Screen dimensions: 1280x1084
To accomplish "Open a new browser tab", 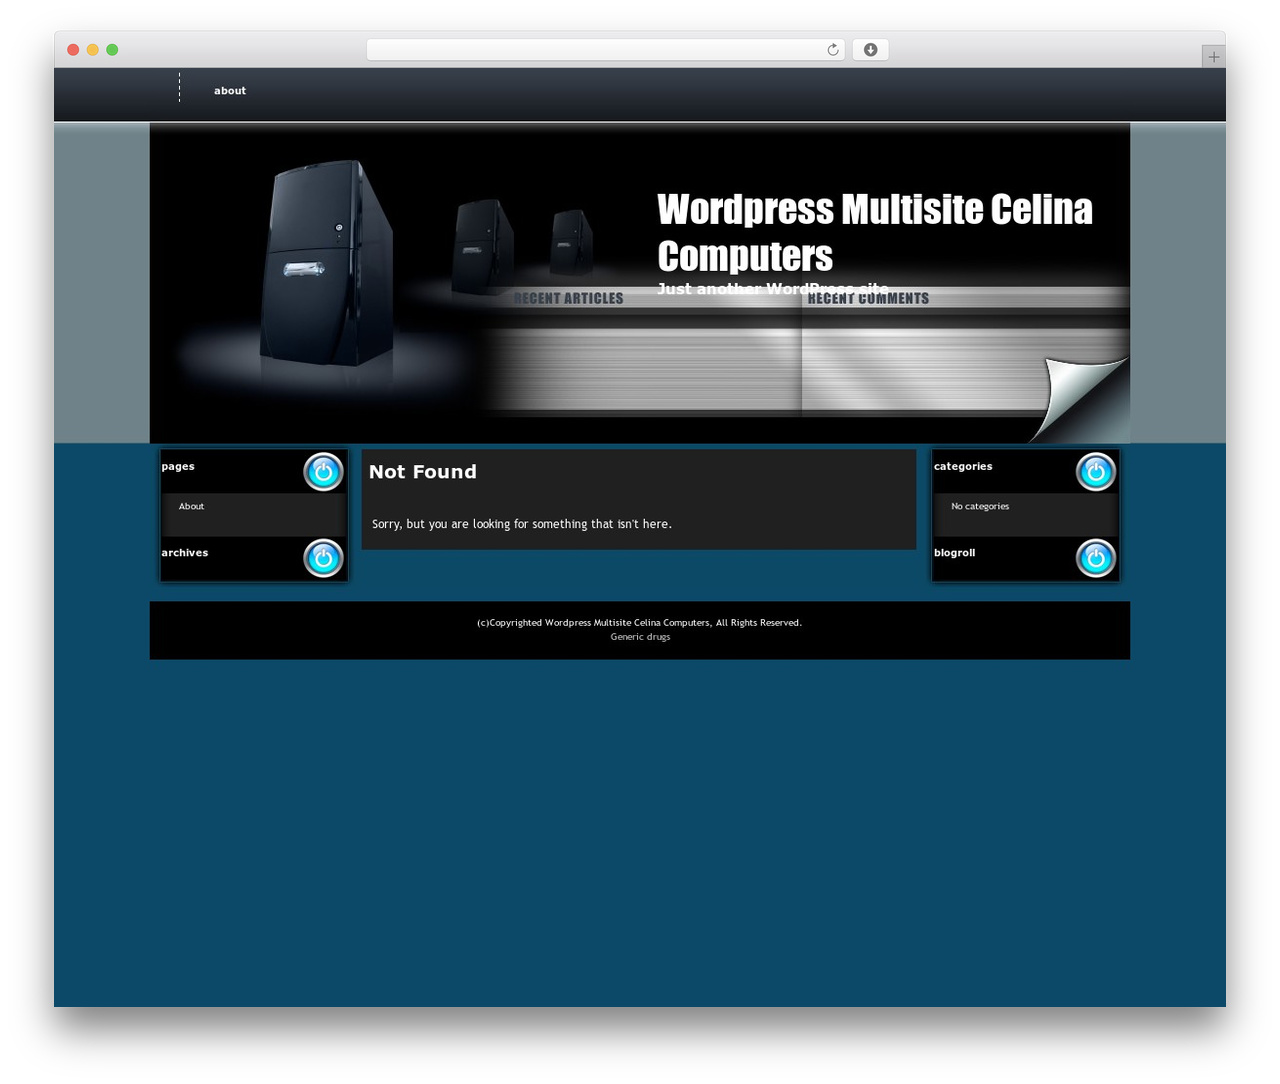I will pyautogui.click(x=1213, y=57).
